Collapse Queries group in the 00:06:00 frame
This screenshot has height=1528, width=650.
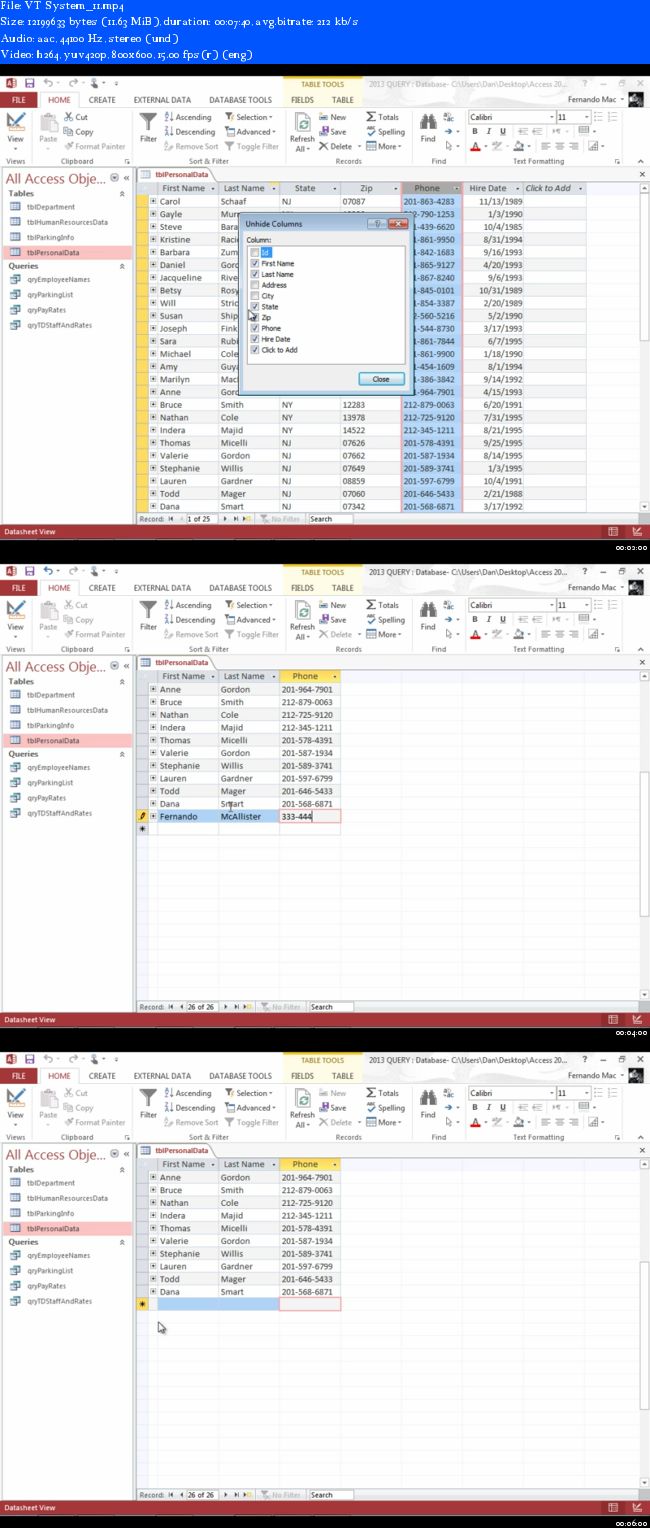(x=121, y=1242)
